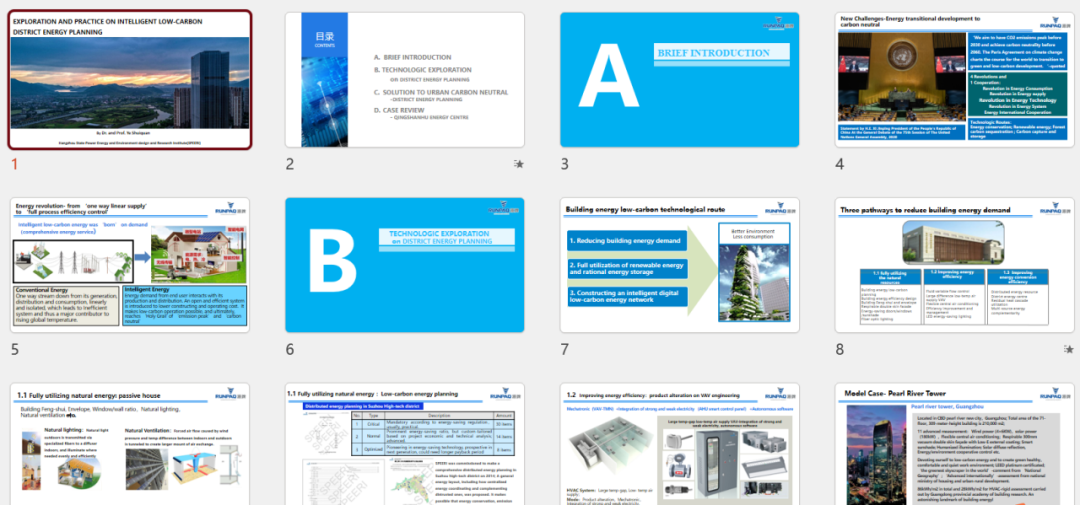Viewport: 1080px width, 505px height.
Task: Click slide number 7 label
Action: click(565, 350)
